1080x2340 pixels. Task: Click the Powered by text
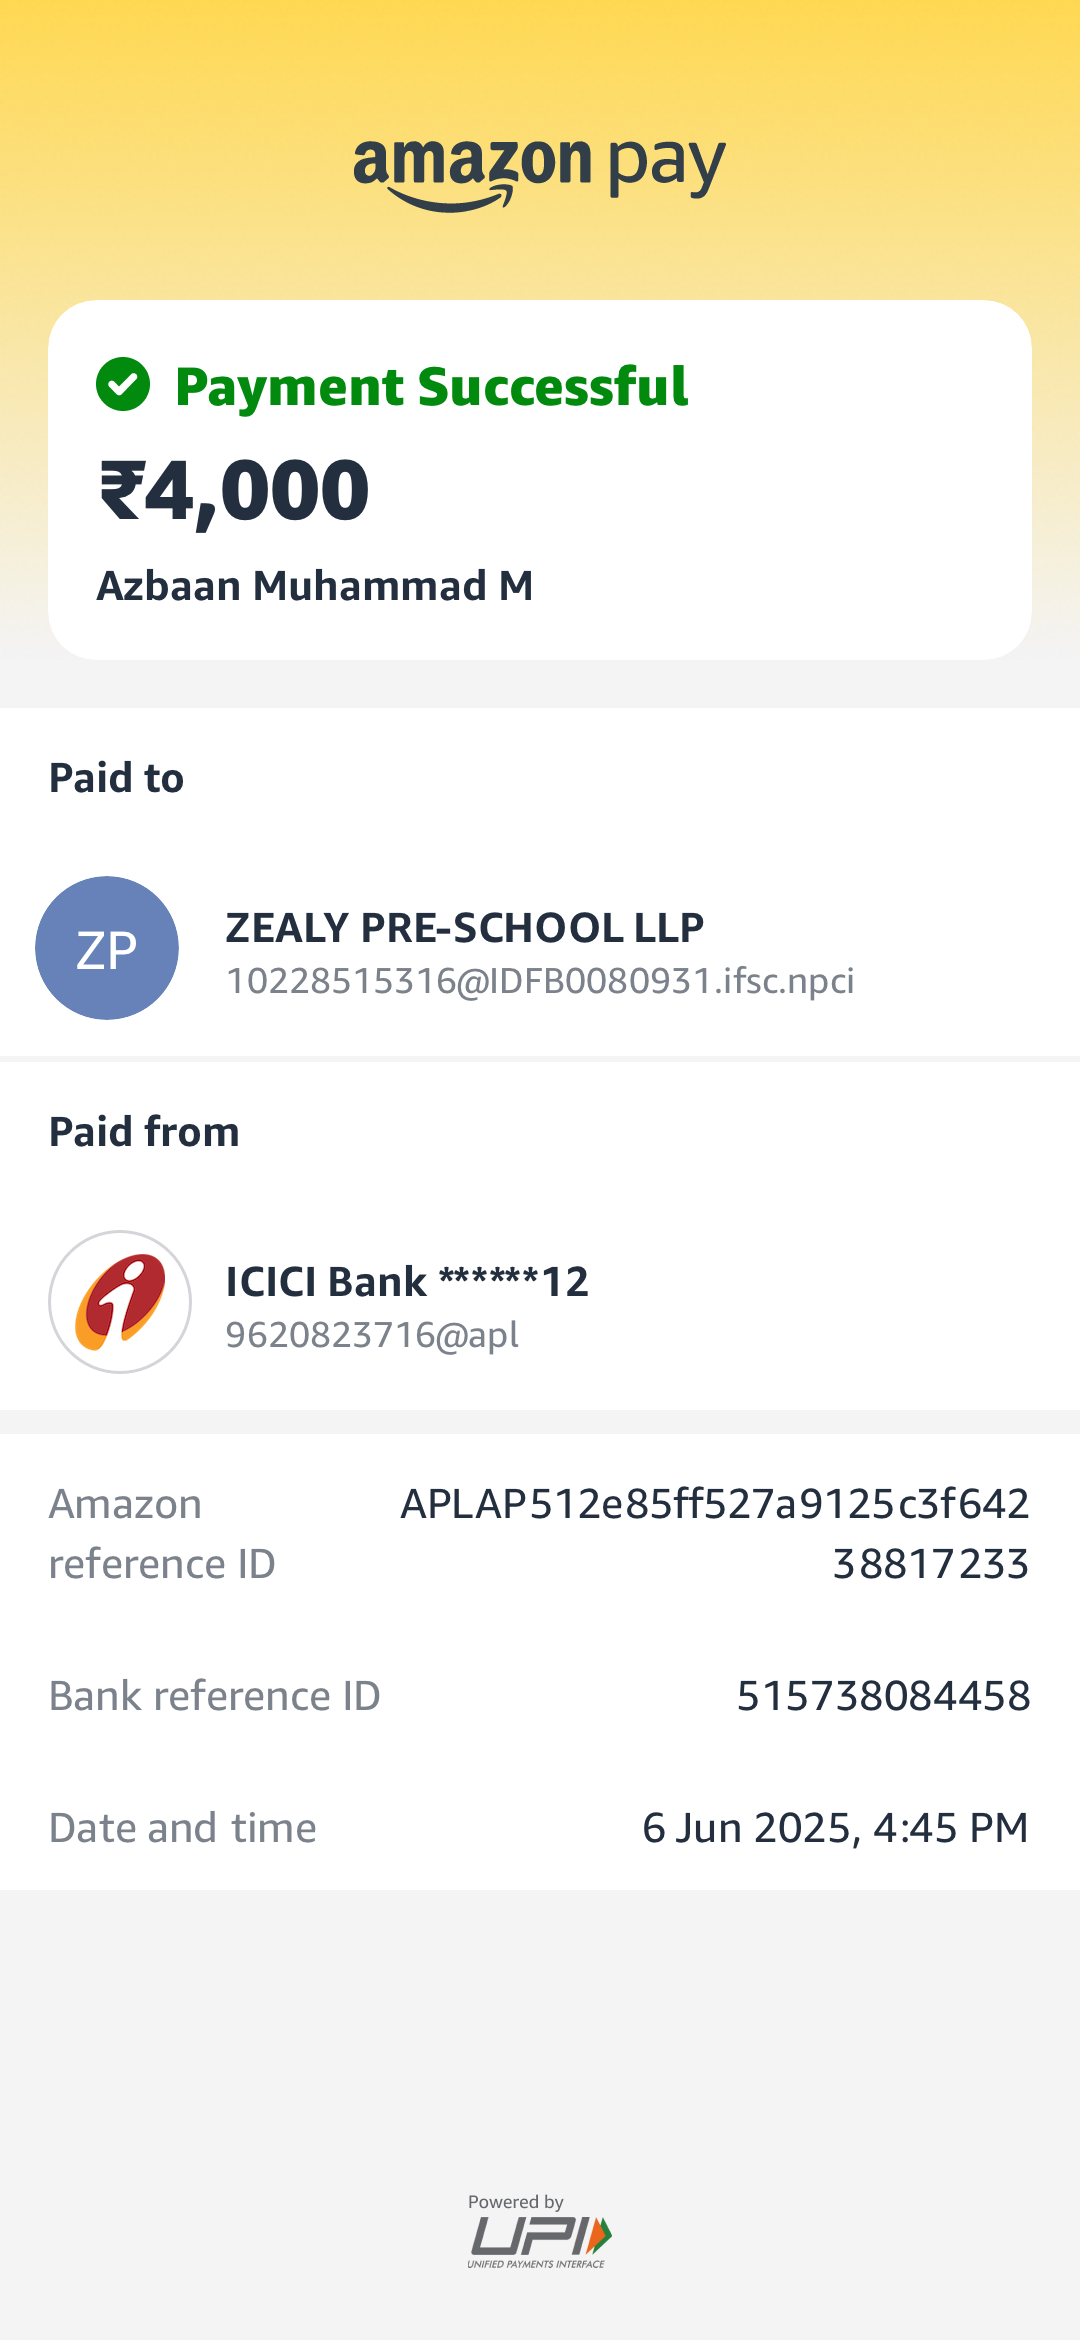[516, 2202]
